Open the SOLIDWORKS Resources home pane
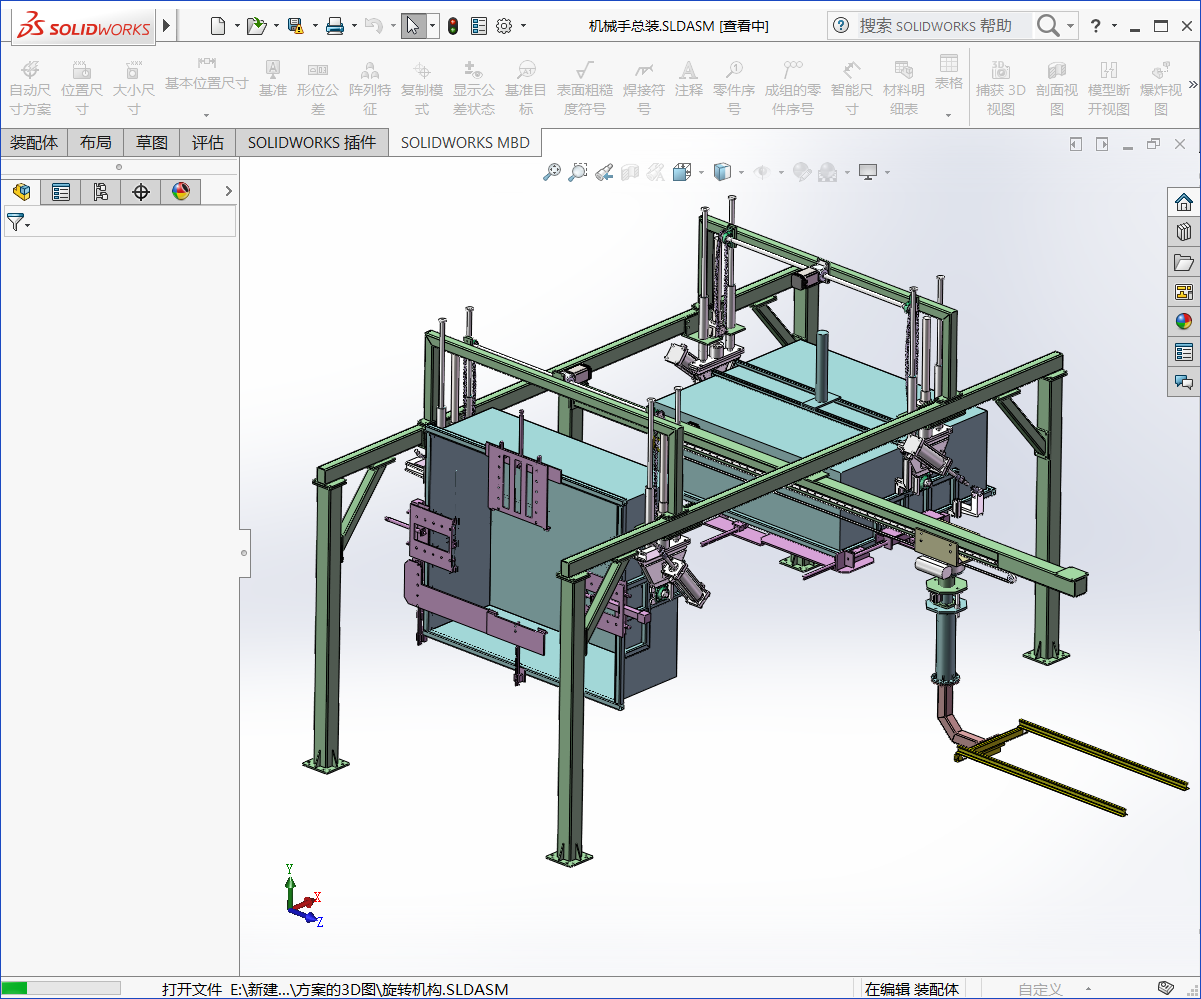1201x999 pixels. coord(1184,202)
